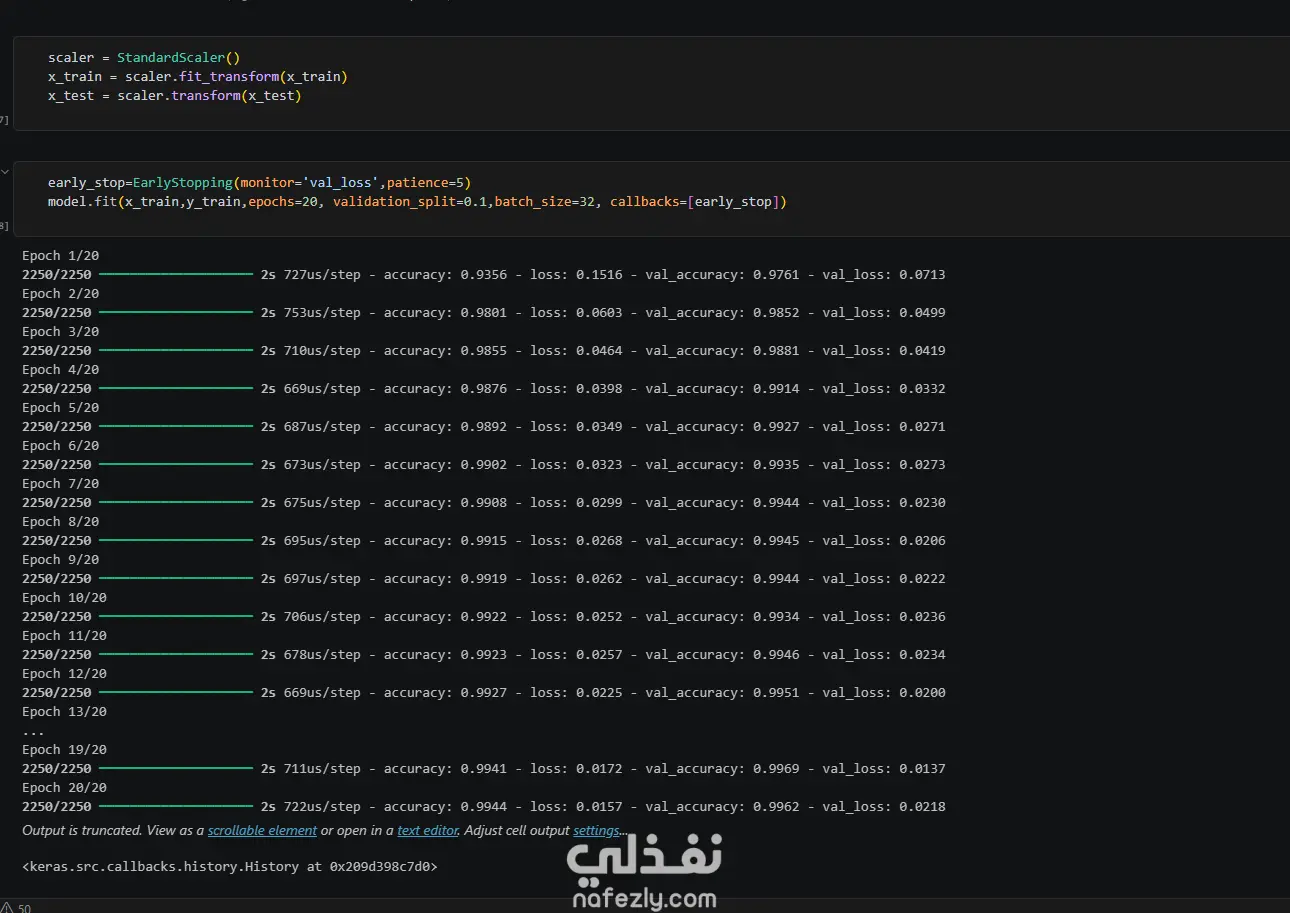Viewport: 1290px width, 913px height.
Task: Click the val_loss: 0.0137 value
Action: point(883,769)
